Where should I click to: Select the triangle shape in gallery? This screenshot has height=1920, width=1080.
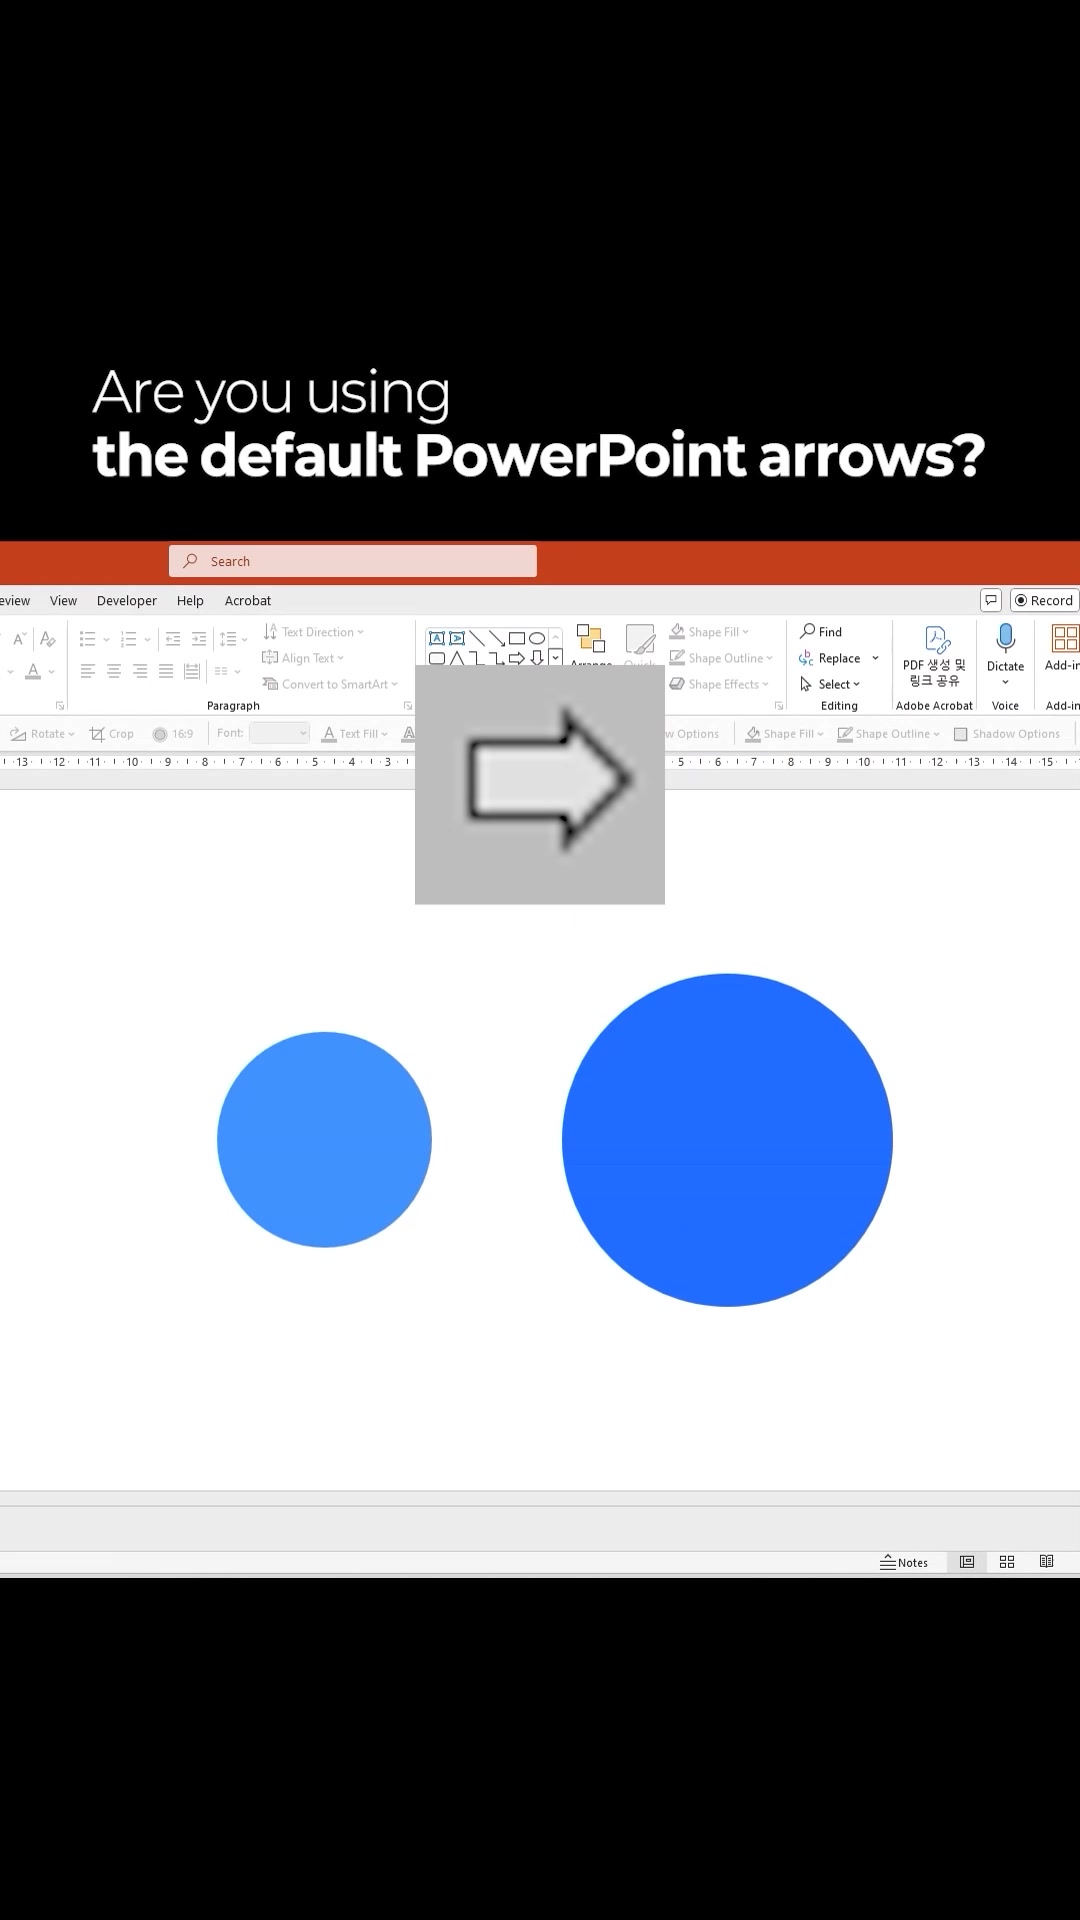(x=457, y=657)
